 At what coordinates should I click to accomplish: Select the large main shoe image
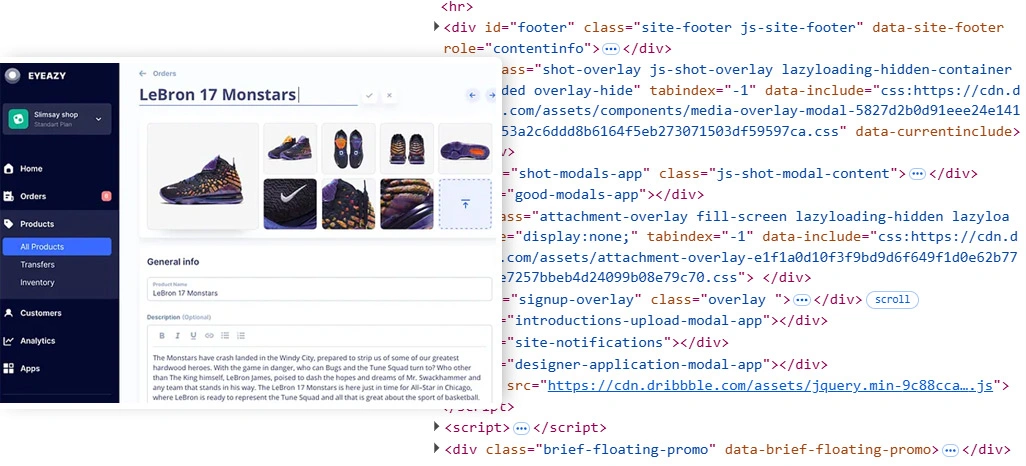[203, 176]
